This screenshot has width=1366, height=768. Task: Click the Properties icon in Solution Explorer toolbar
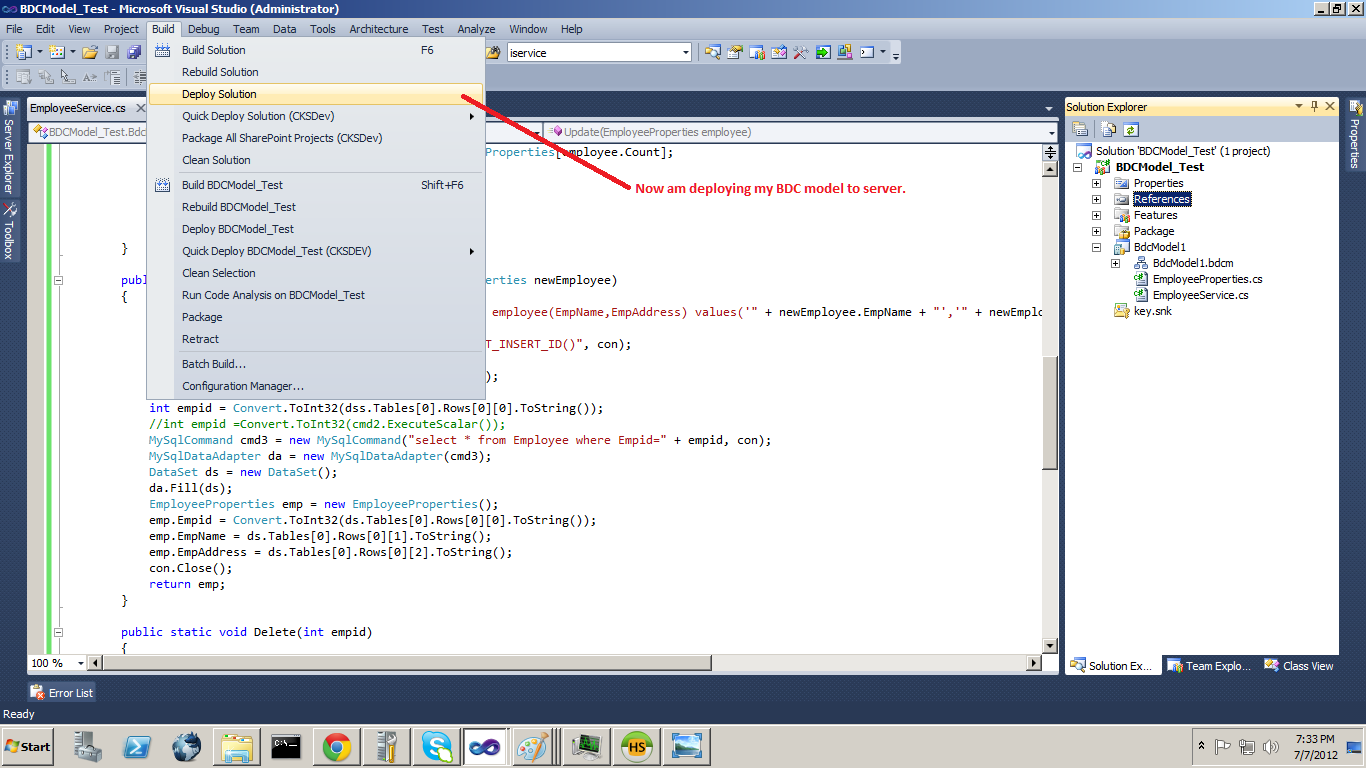(1081, 129)
